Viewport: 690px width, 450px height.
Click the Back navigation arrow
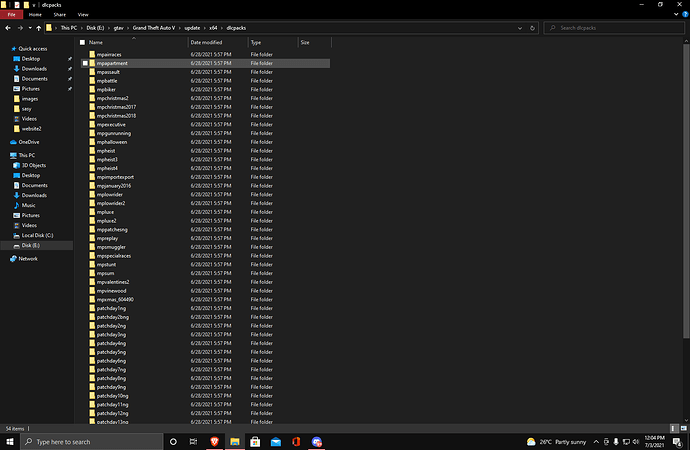(x=8, y=28)
